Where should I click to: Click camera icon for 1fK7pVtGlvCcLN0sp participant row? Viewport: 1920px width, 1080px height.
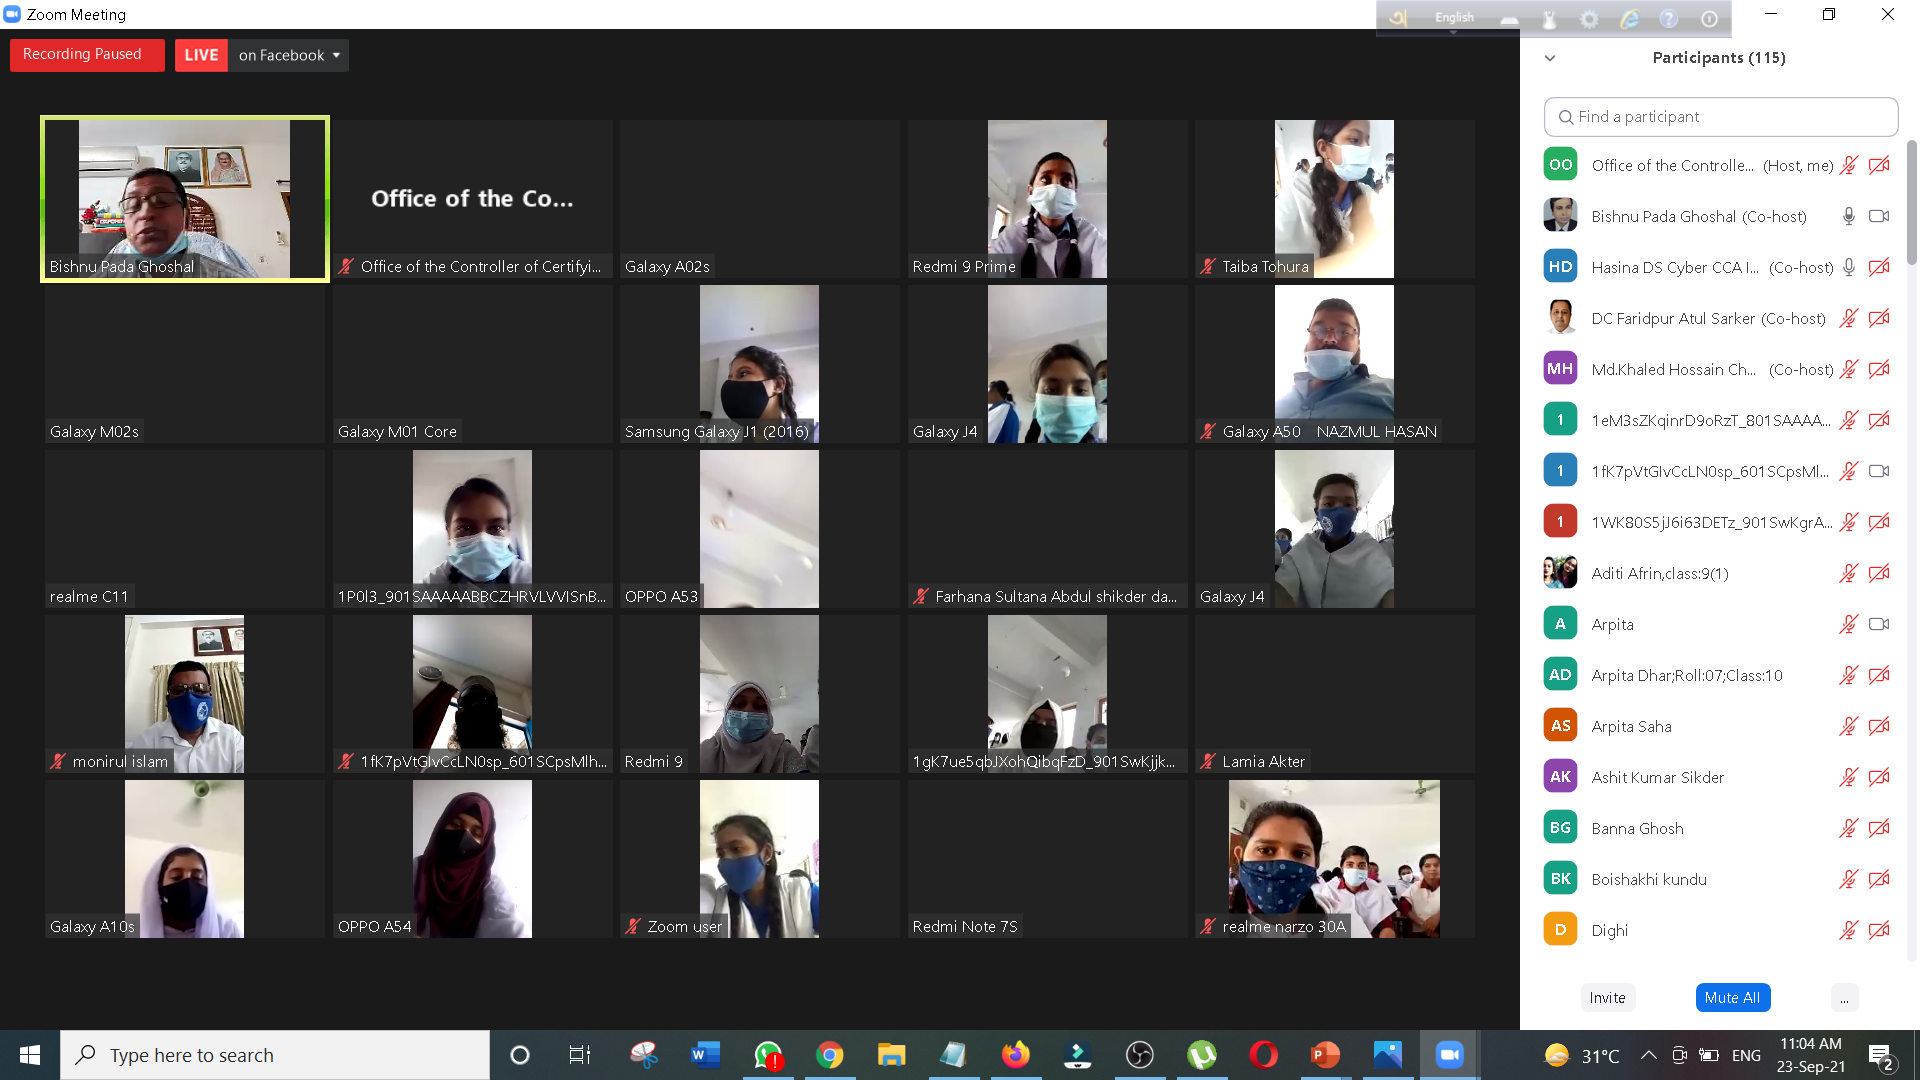tap(1879, 471)
